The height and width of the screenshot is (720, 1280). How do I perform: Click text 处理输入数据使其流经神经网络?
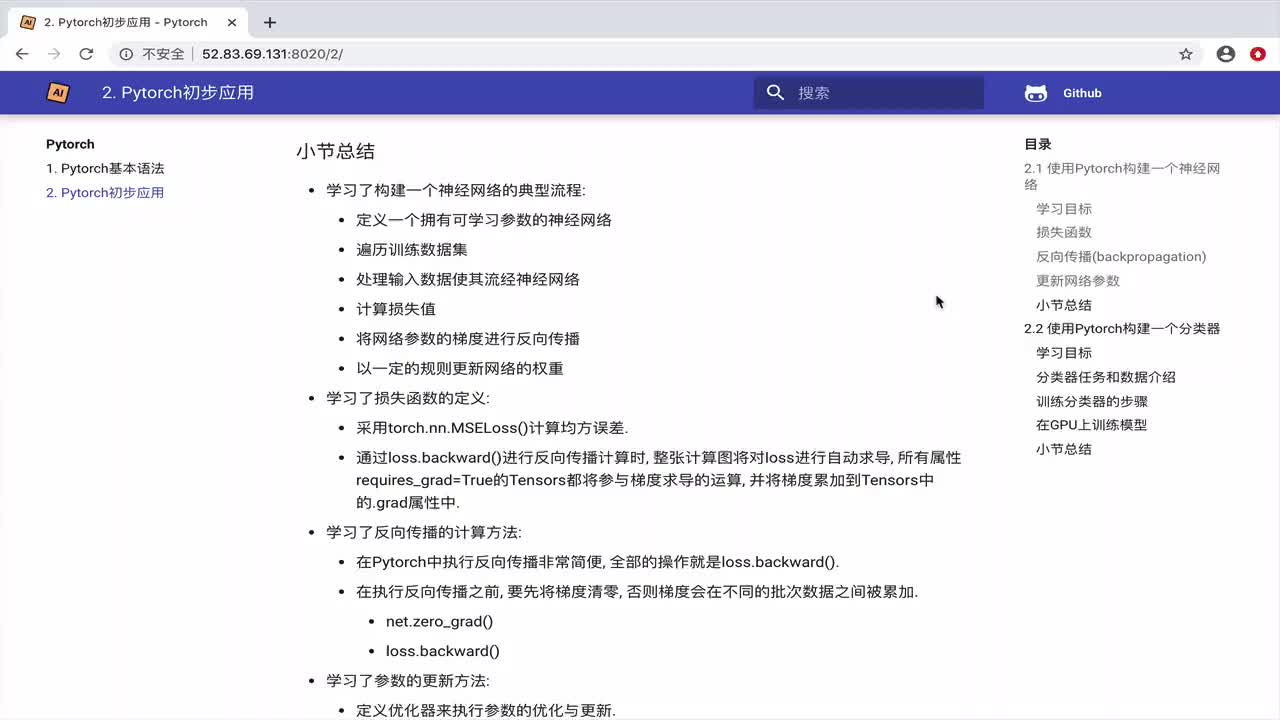pos(468,279)
